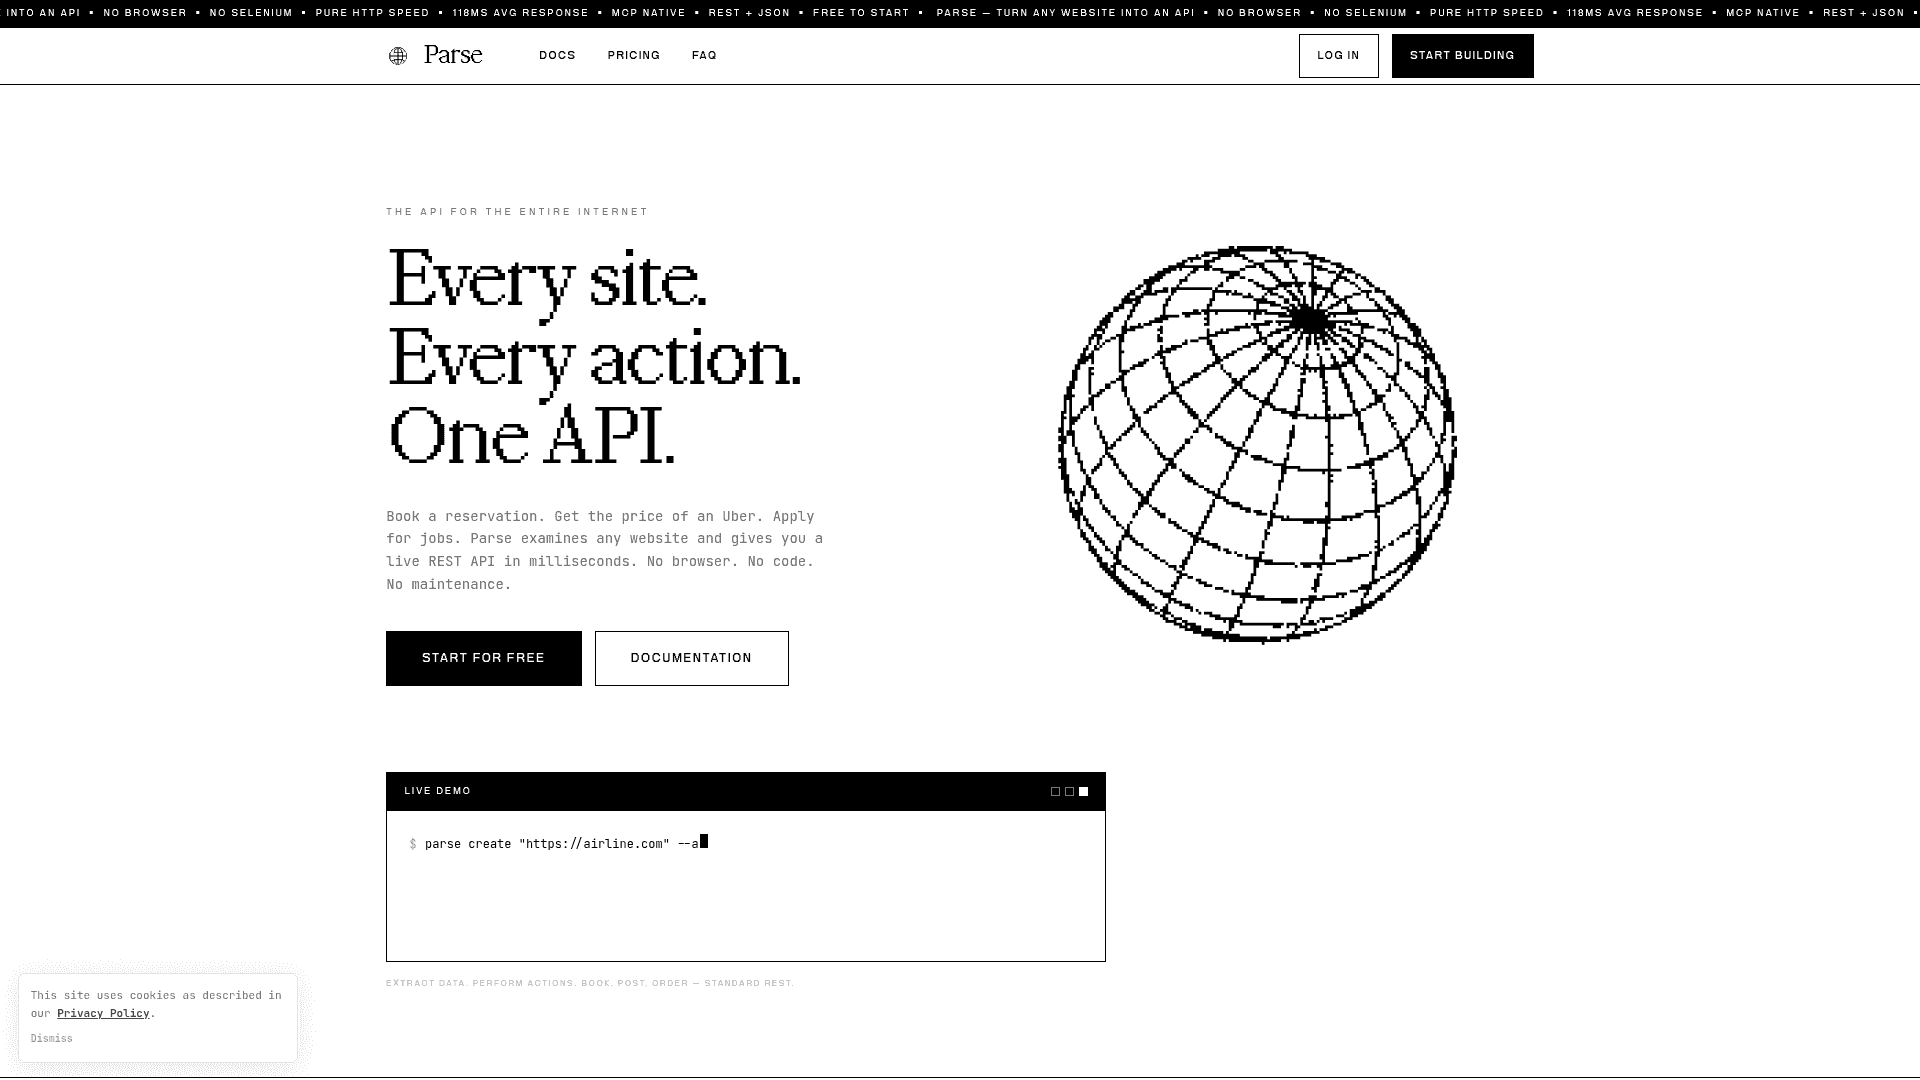Viewport: 1920px width, 1080px height.
Task: Click 'The API for the entire internet' tagline
Action: [517, 212]
